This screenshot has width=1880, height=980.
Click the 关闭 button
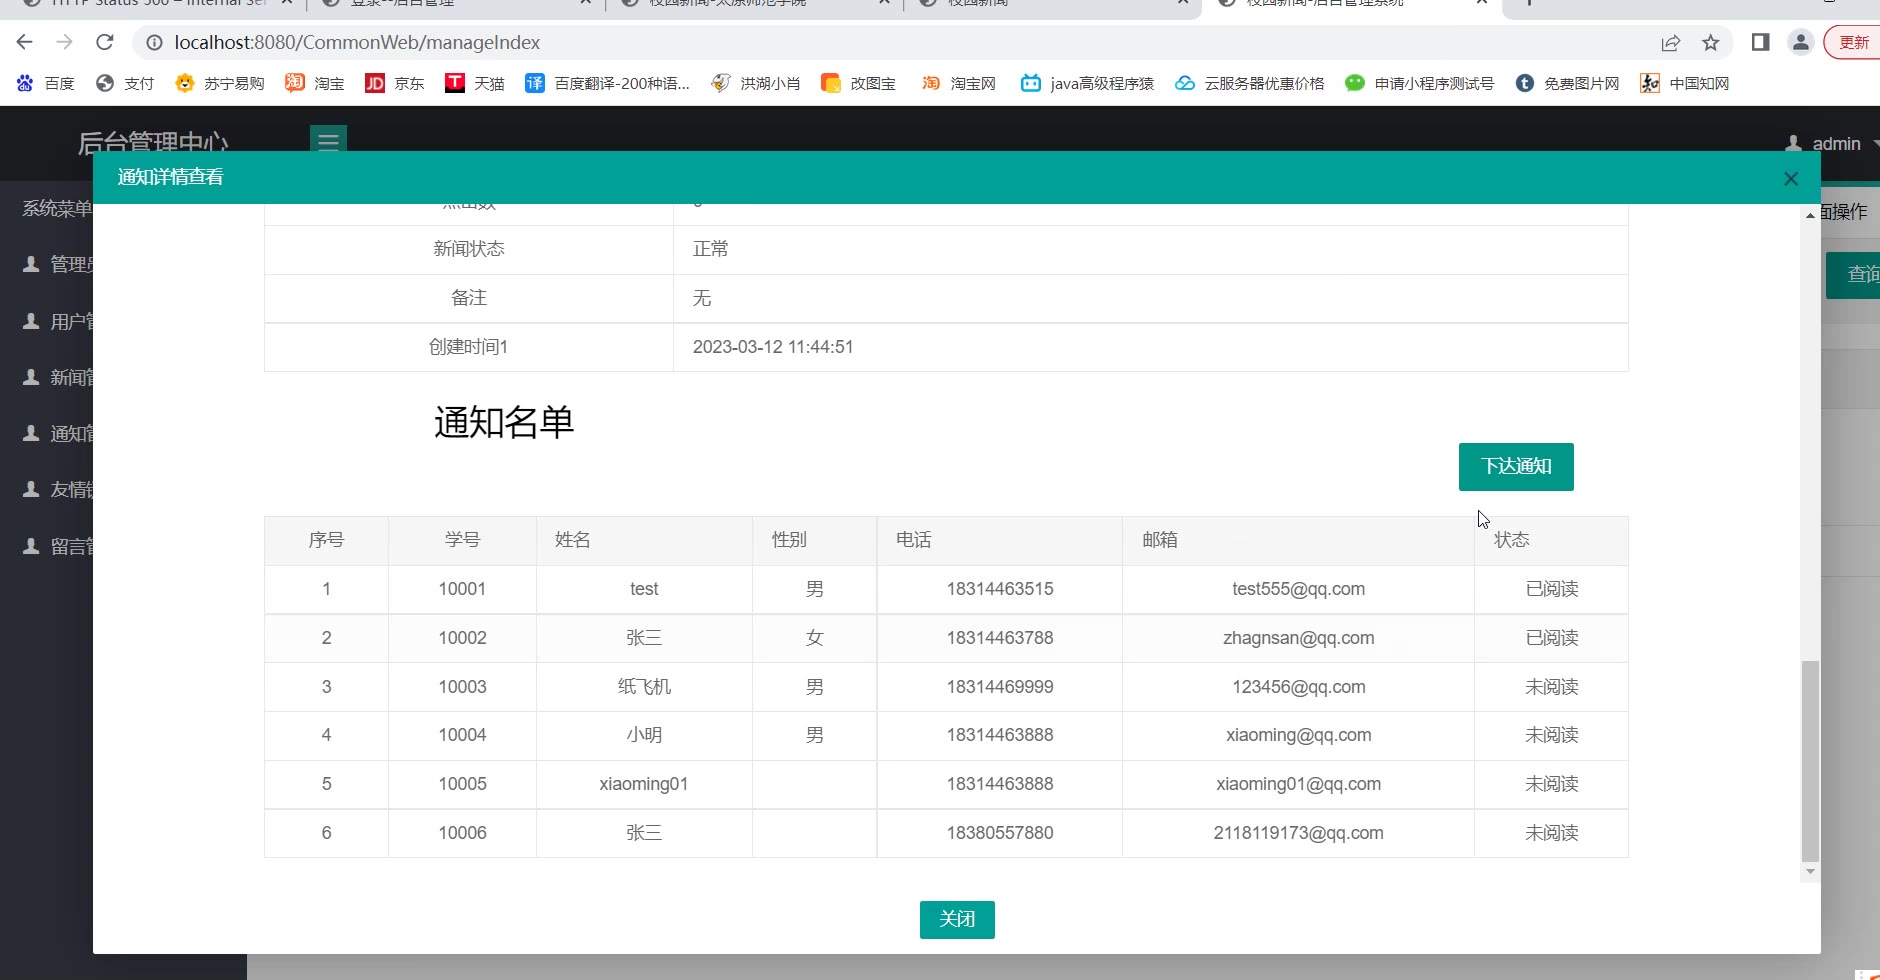pos(957,919)
